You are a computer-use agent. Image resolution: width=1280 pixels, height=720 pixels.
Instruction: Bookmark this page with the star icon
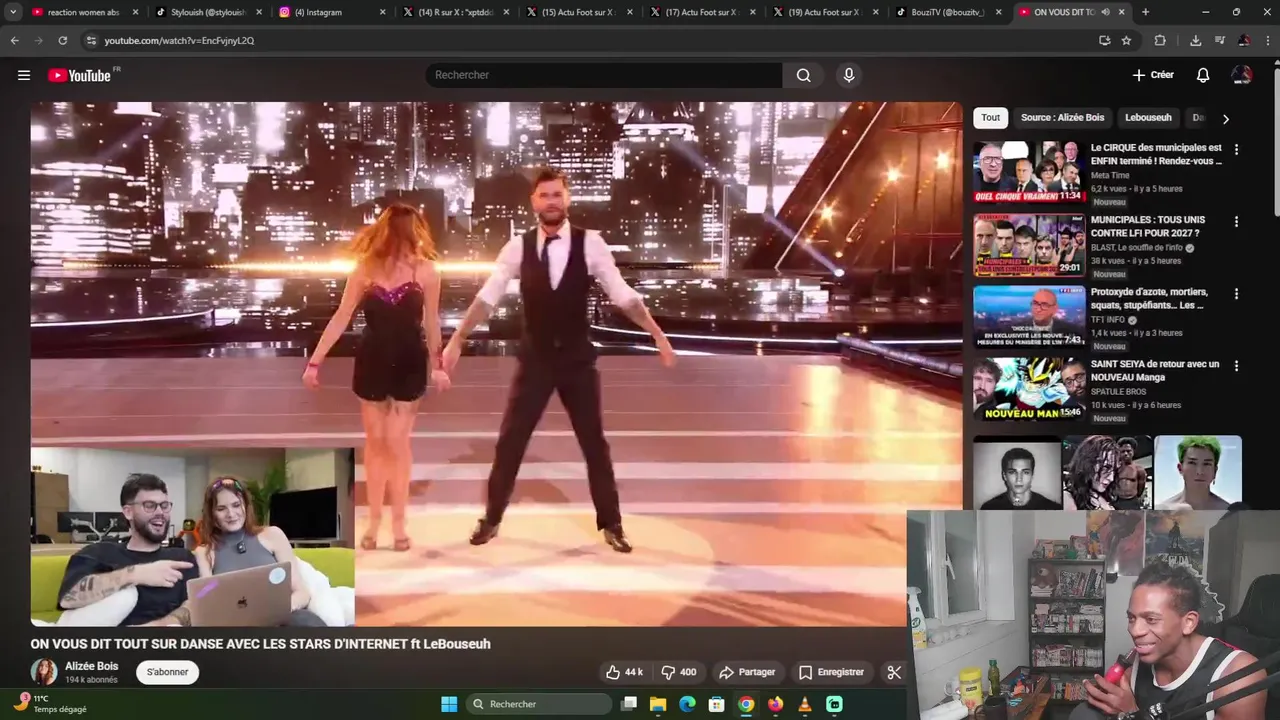[1126, 41]
